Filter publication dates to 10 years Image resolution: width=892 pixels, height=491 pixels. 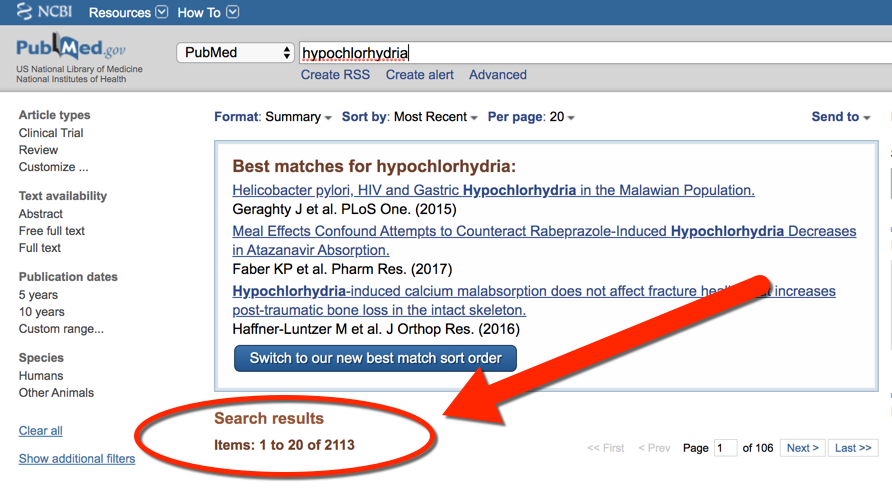[42, 312]
